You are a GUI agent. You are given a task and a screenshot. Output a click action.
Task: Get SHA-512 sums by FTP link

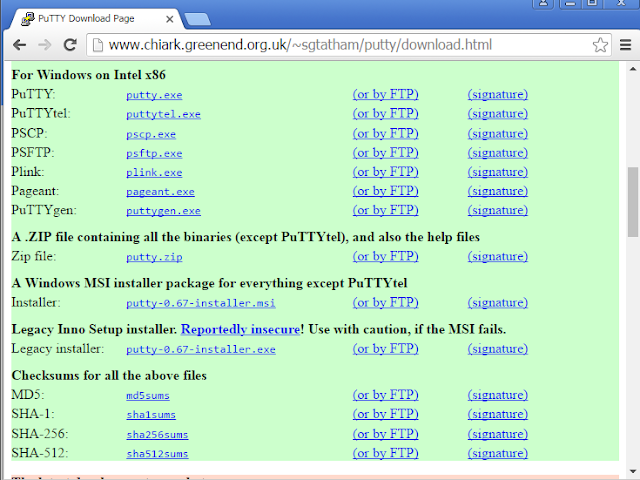[x=386, y=453]
